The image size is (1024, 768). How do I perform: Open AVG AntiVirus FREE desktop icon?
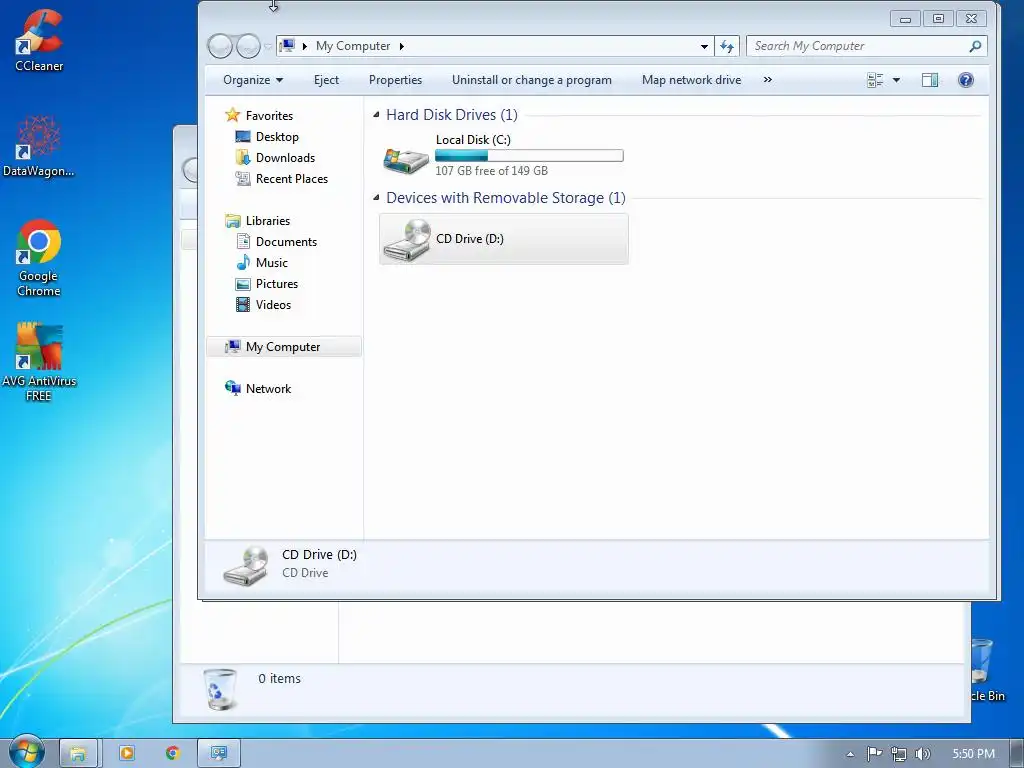coord(39,361)
